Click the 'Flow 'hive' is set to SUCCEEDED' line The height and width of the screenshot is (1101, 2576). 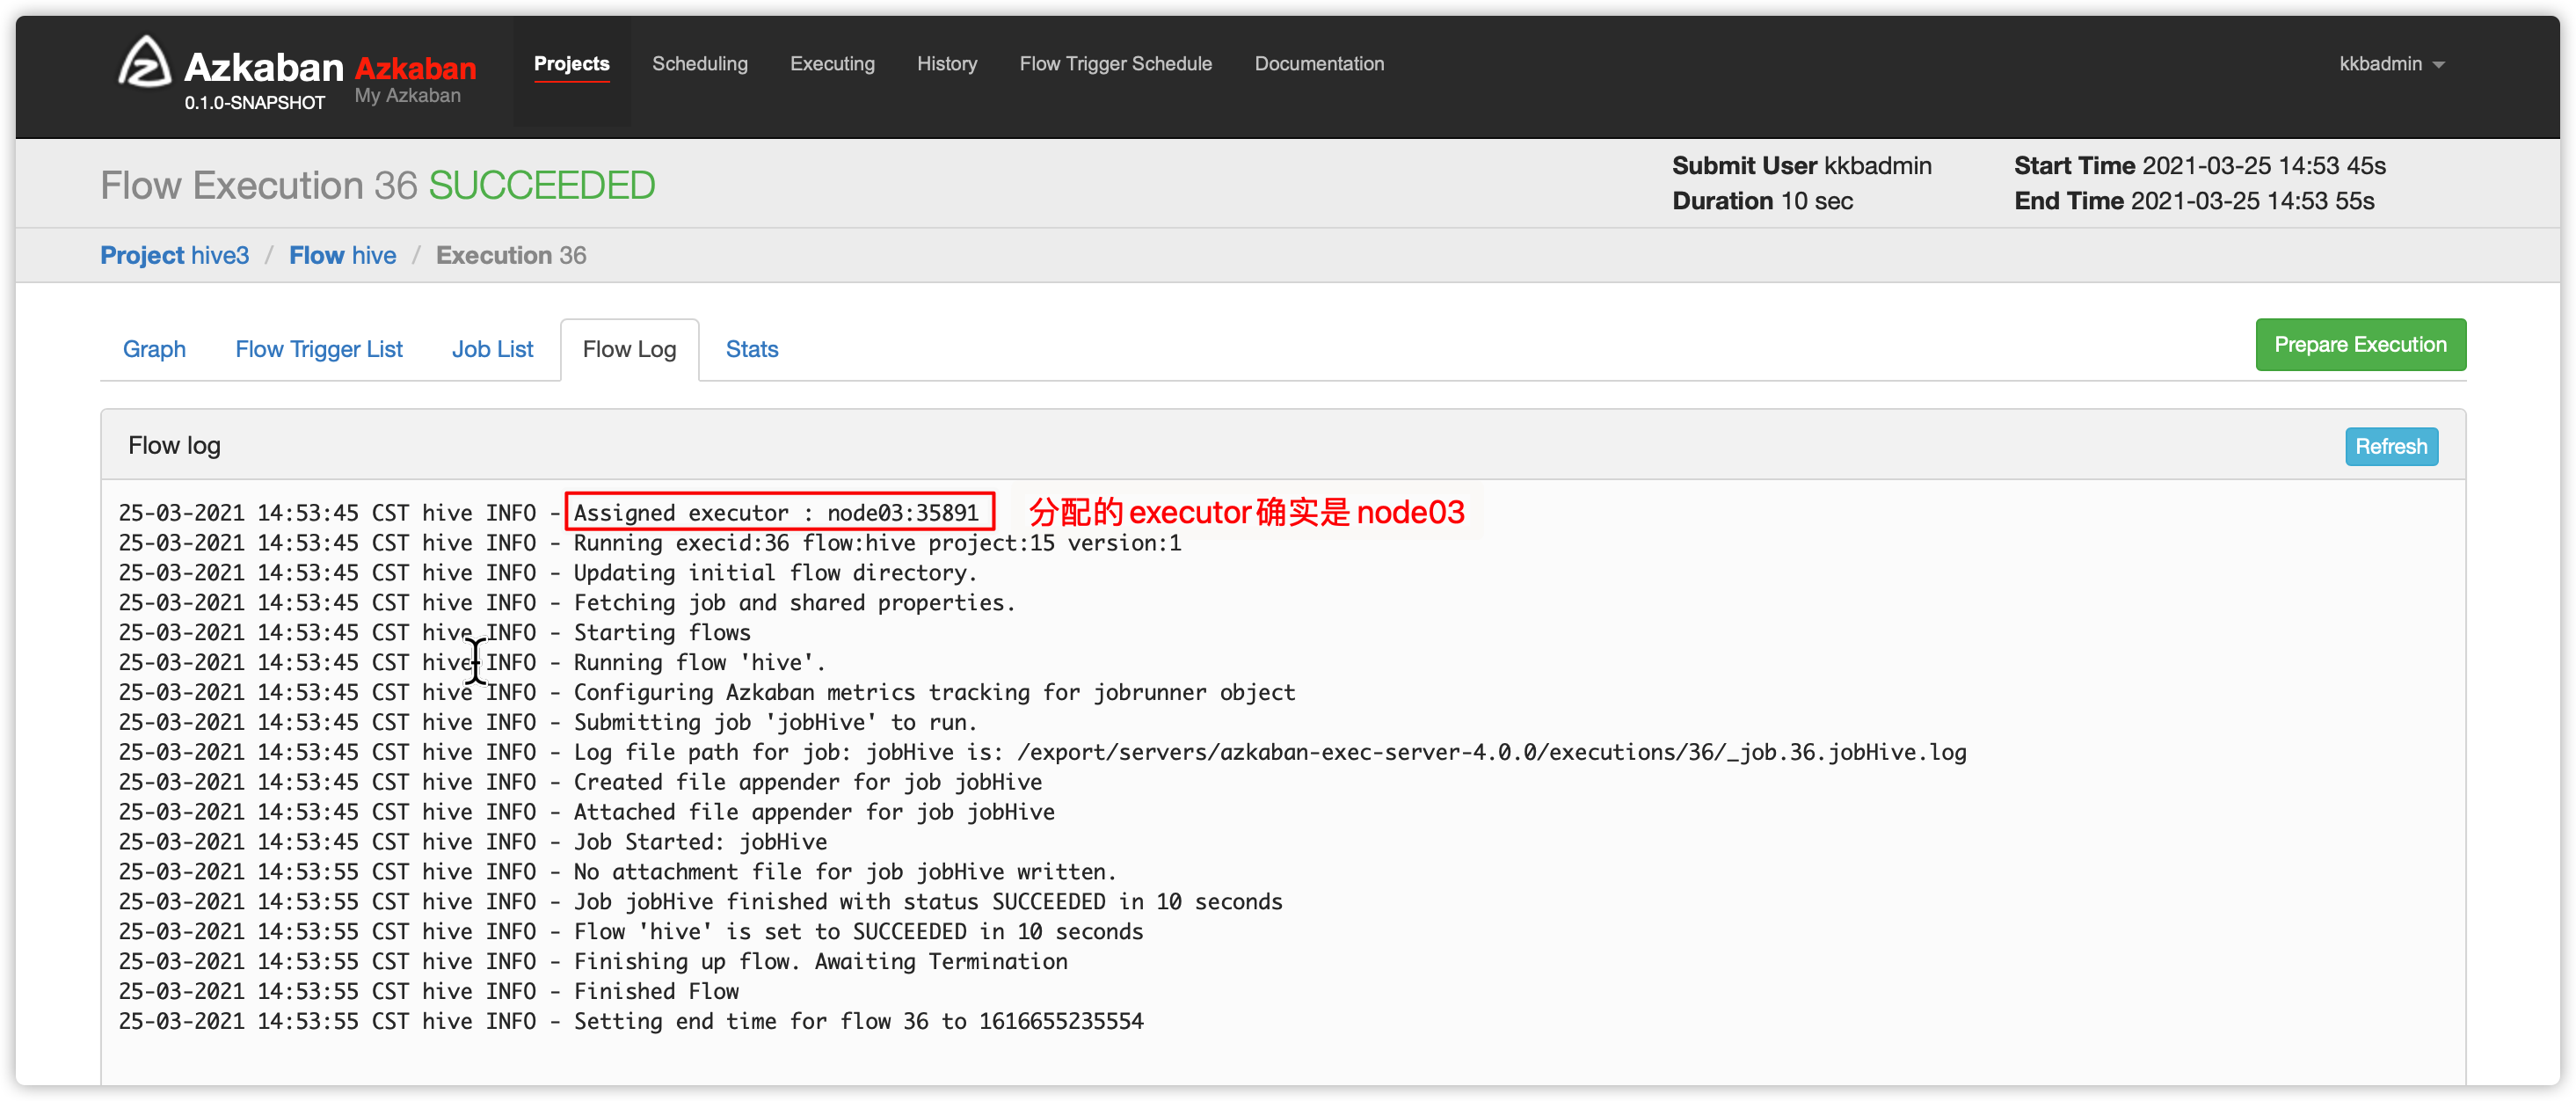630,933
